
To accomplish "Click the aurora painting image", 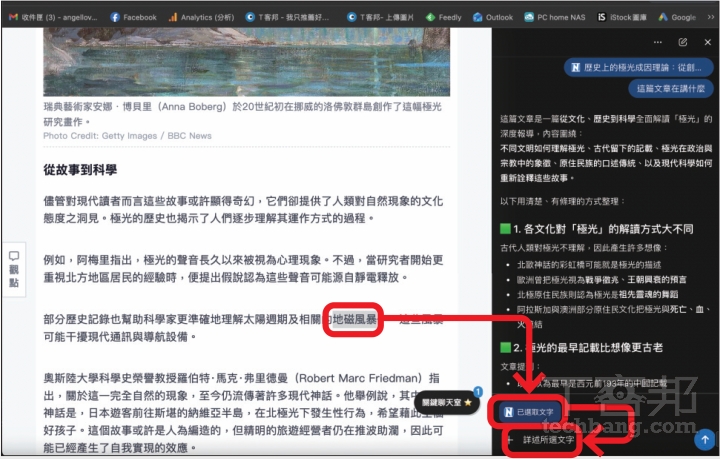I will (x=247, y=62).
